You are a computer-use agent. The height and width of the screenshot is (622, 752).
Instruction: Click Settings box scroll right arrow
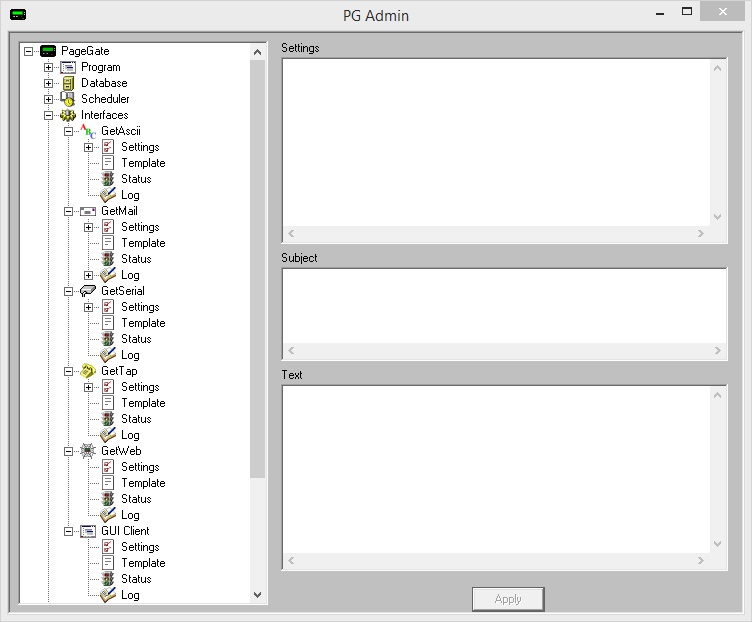(x=701, y=234)
